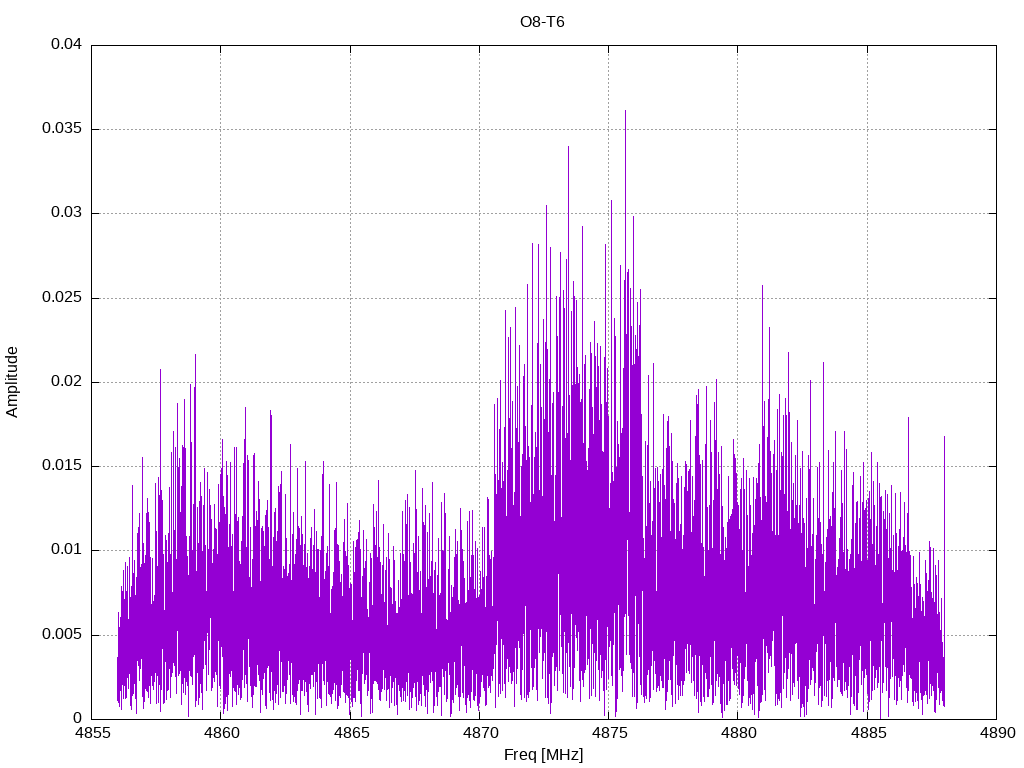Select the 4860 x-axis tick label
This screenshot has height=768, width=1024.
221,733
